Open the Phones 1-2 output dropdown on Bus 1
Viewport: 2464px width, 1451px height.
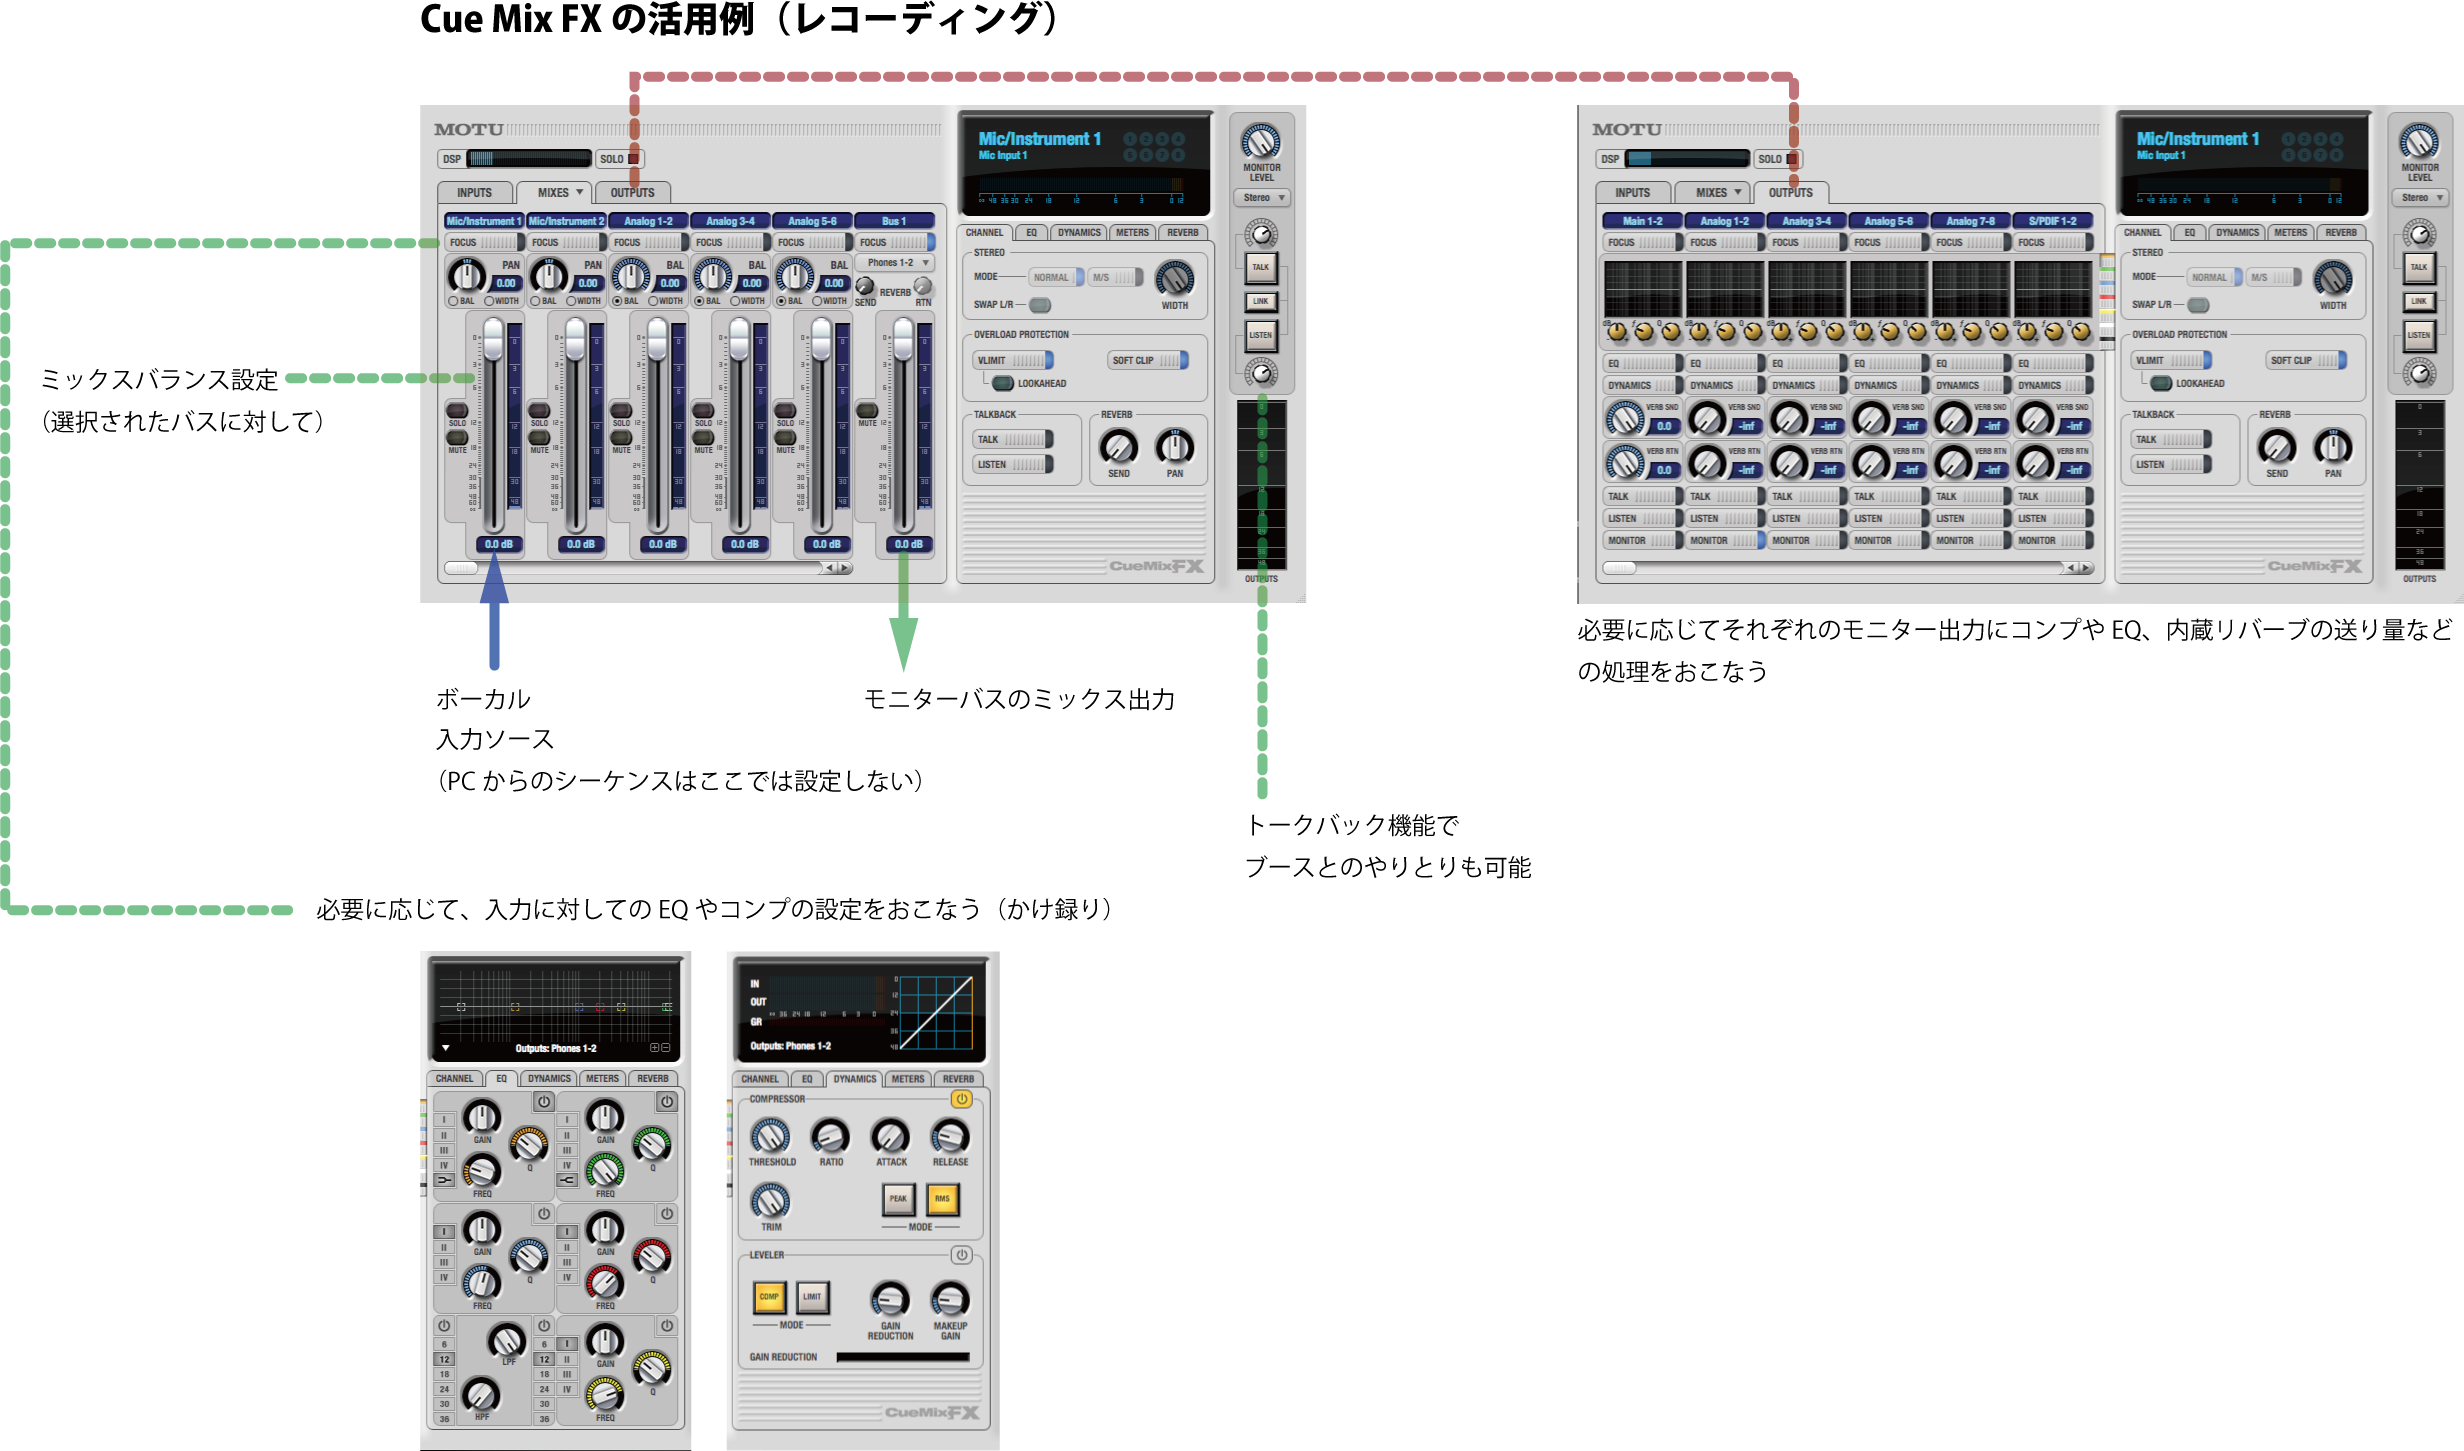(896, 263)
